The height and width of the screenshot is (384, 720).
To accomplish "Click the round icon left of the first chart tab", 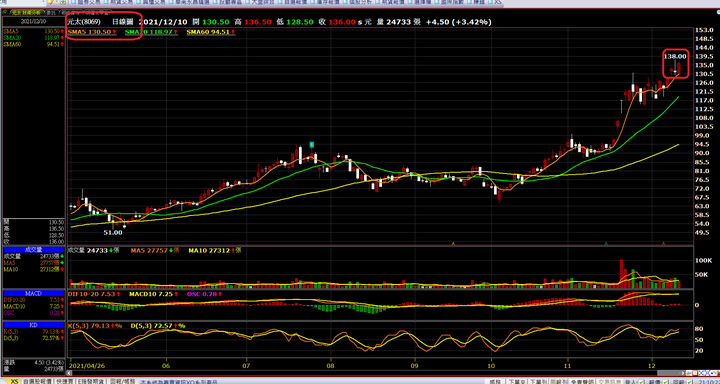I will pyautogui.click(x=6, y=12).
